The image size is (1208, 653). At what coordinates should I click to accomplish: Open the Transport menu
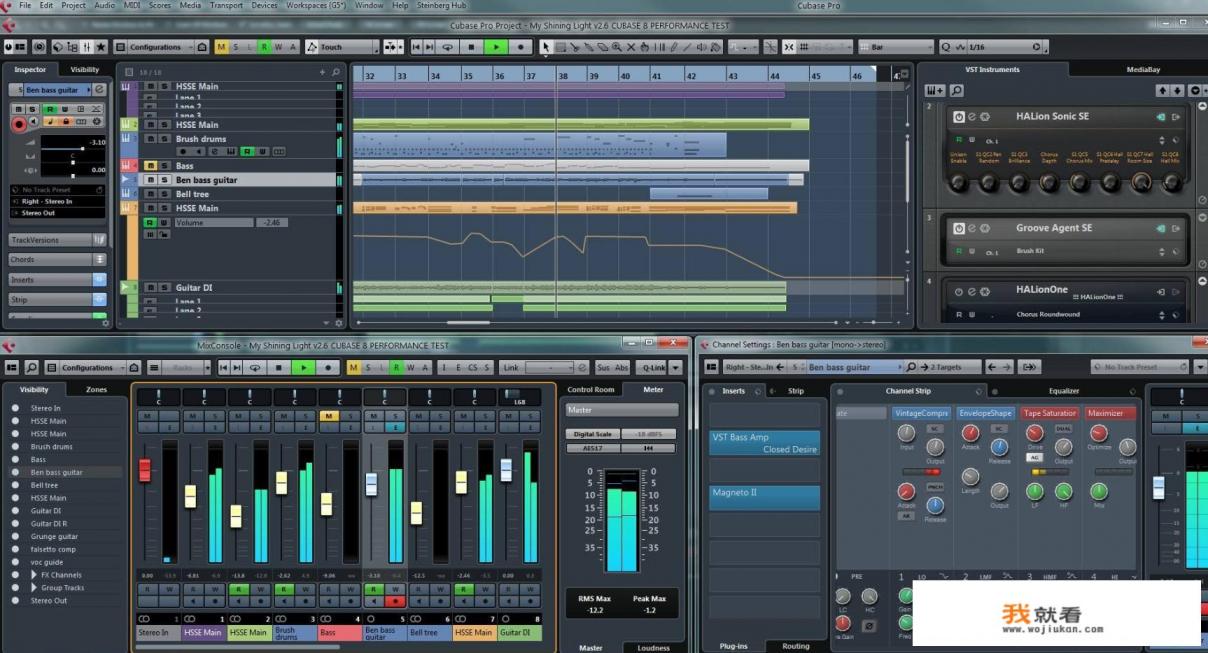point(226,5)
